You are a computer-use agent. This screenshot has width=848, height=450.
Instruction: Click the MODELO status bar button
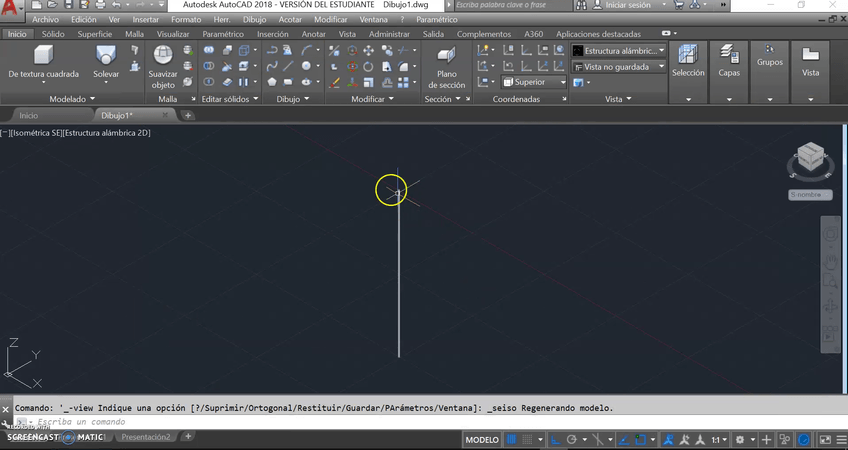tap(482, 439)
